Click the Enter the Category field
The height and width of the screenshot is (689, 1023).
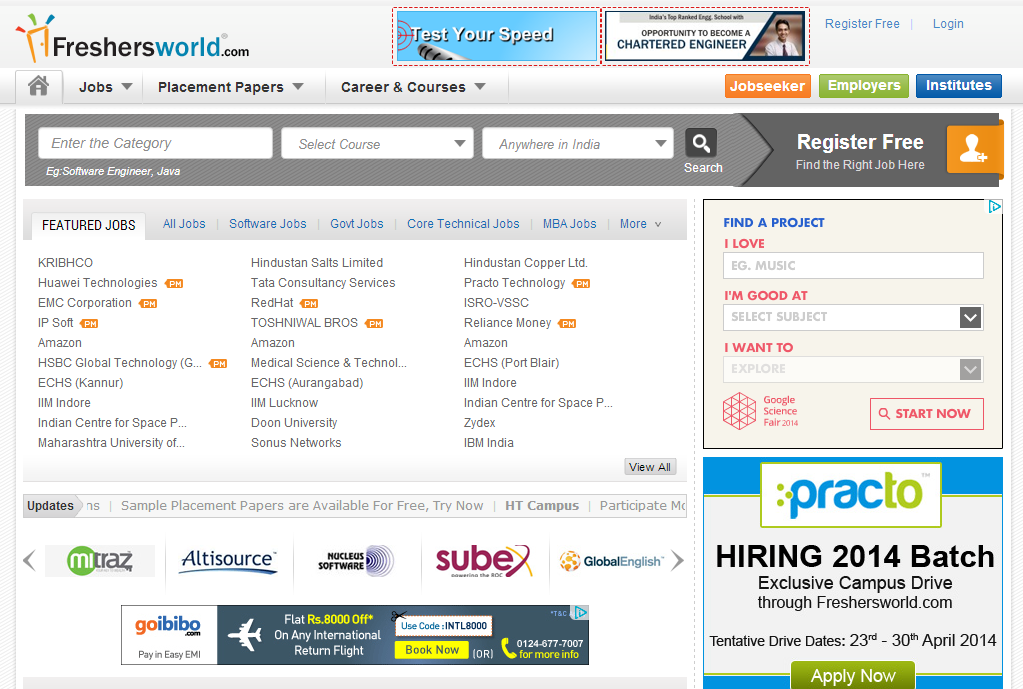pos(155,143)
